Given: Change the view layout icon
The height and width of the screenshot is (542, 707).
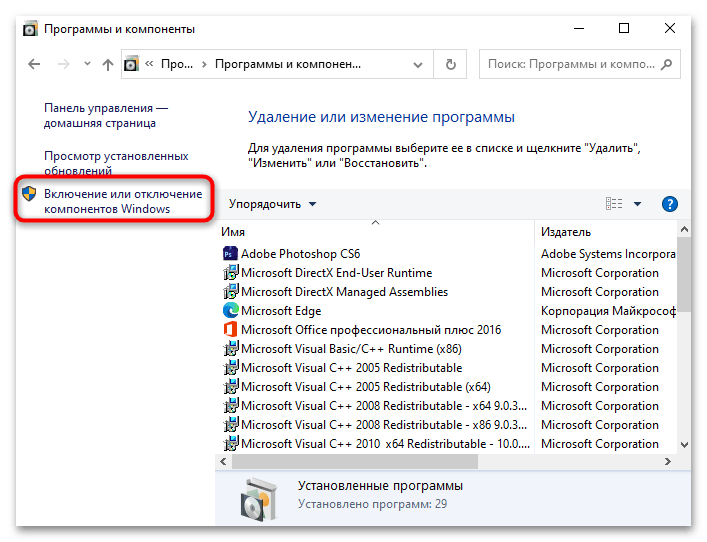Looking at the screenshot, I should click(614, 204).
